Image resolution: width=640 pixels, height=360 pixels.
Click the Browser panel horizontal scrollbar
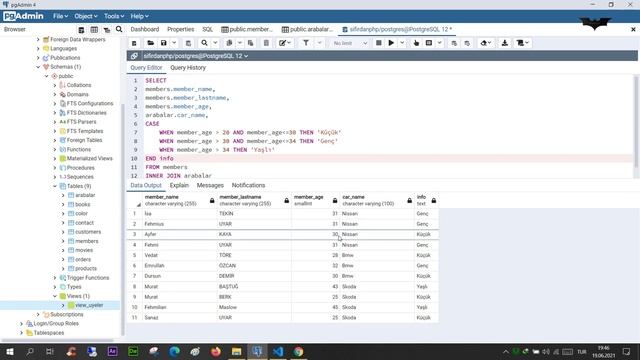58,340
